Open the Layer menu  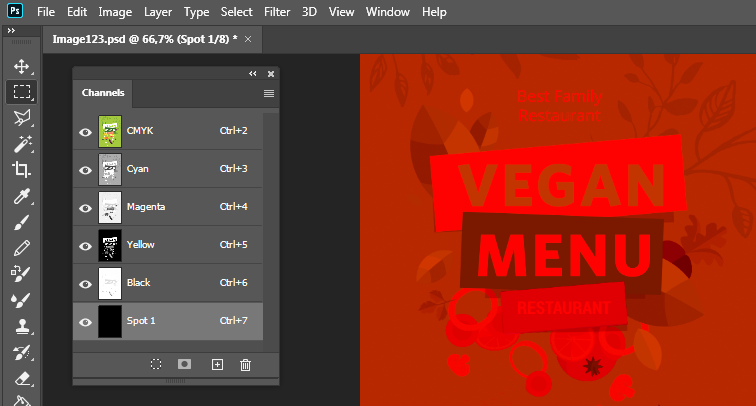(x=157, y=12)
